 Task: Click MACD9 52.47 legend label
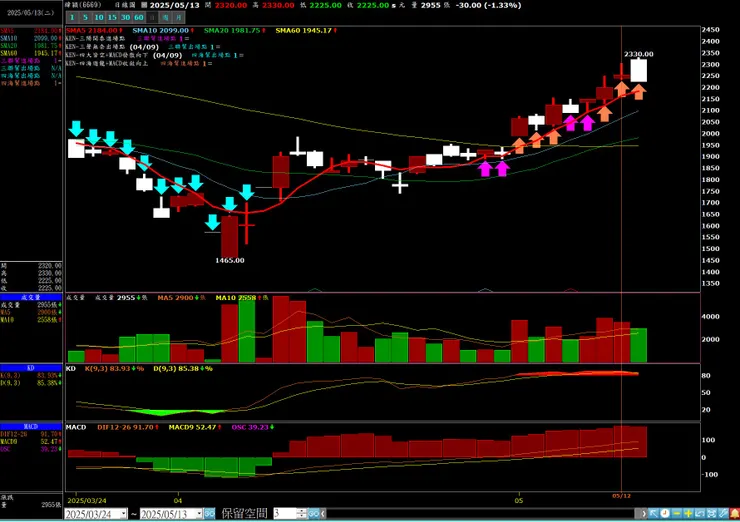[x=195, y=427]
